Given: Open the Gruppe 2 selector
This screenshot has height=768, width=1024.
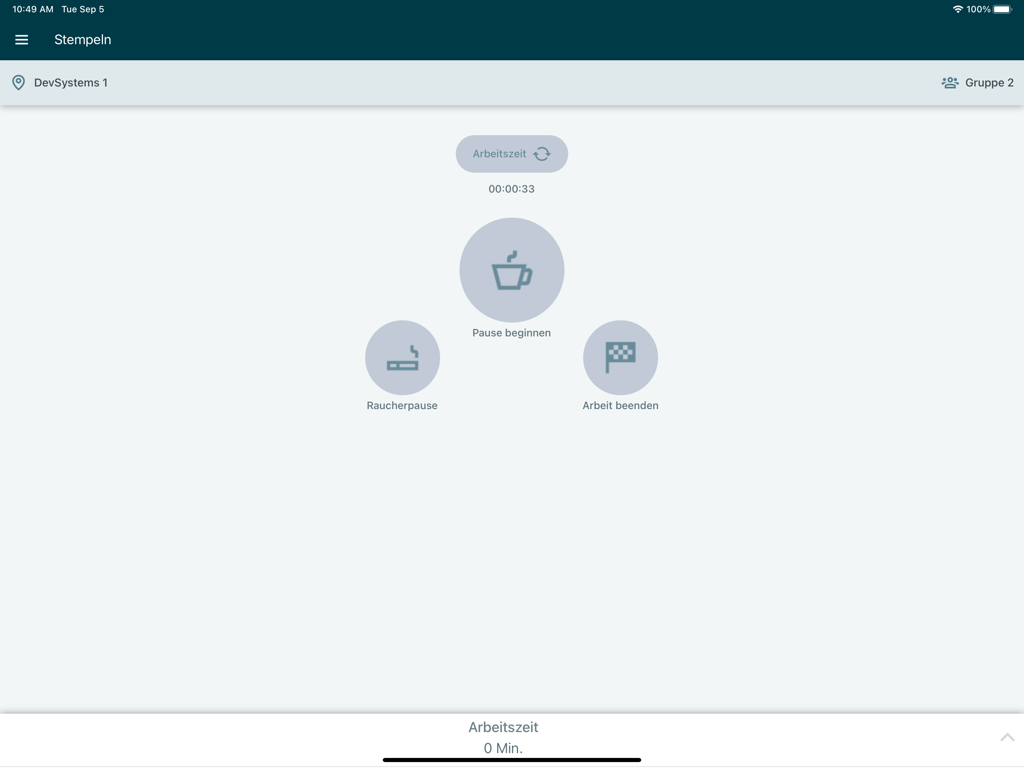Looking at the screenshot, I should click(x=987, y=83).
